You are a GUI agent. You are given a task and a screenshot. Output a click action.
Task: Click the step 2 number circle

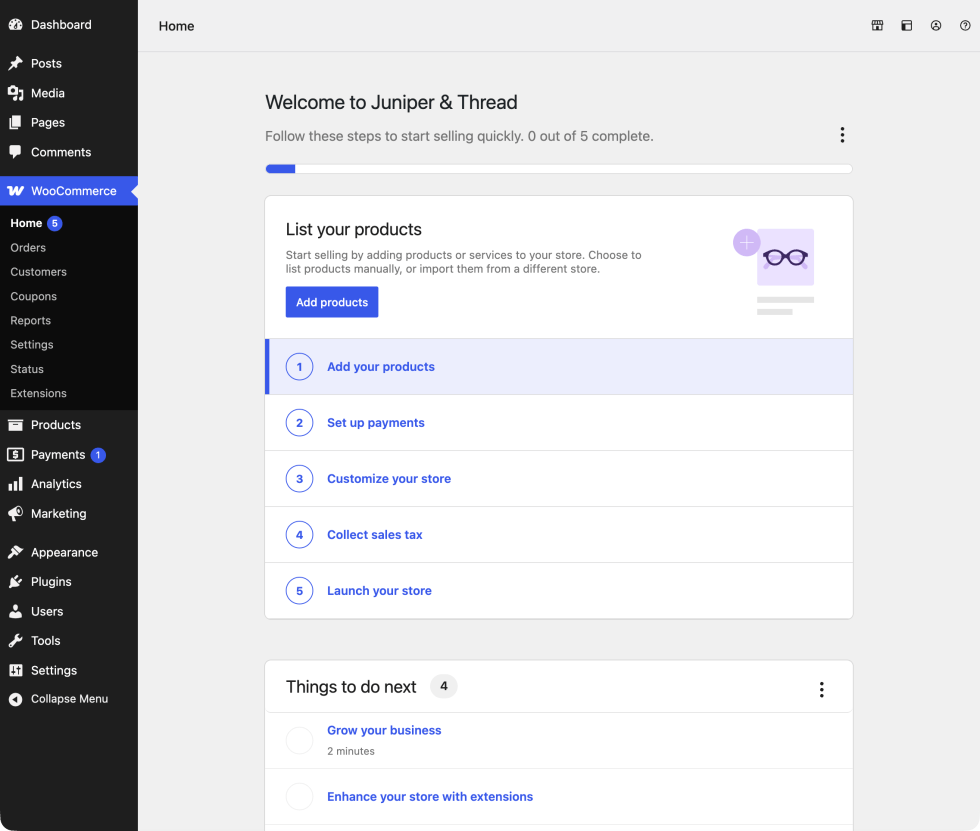pyautogui.click(x=299, y=423)
